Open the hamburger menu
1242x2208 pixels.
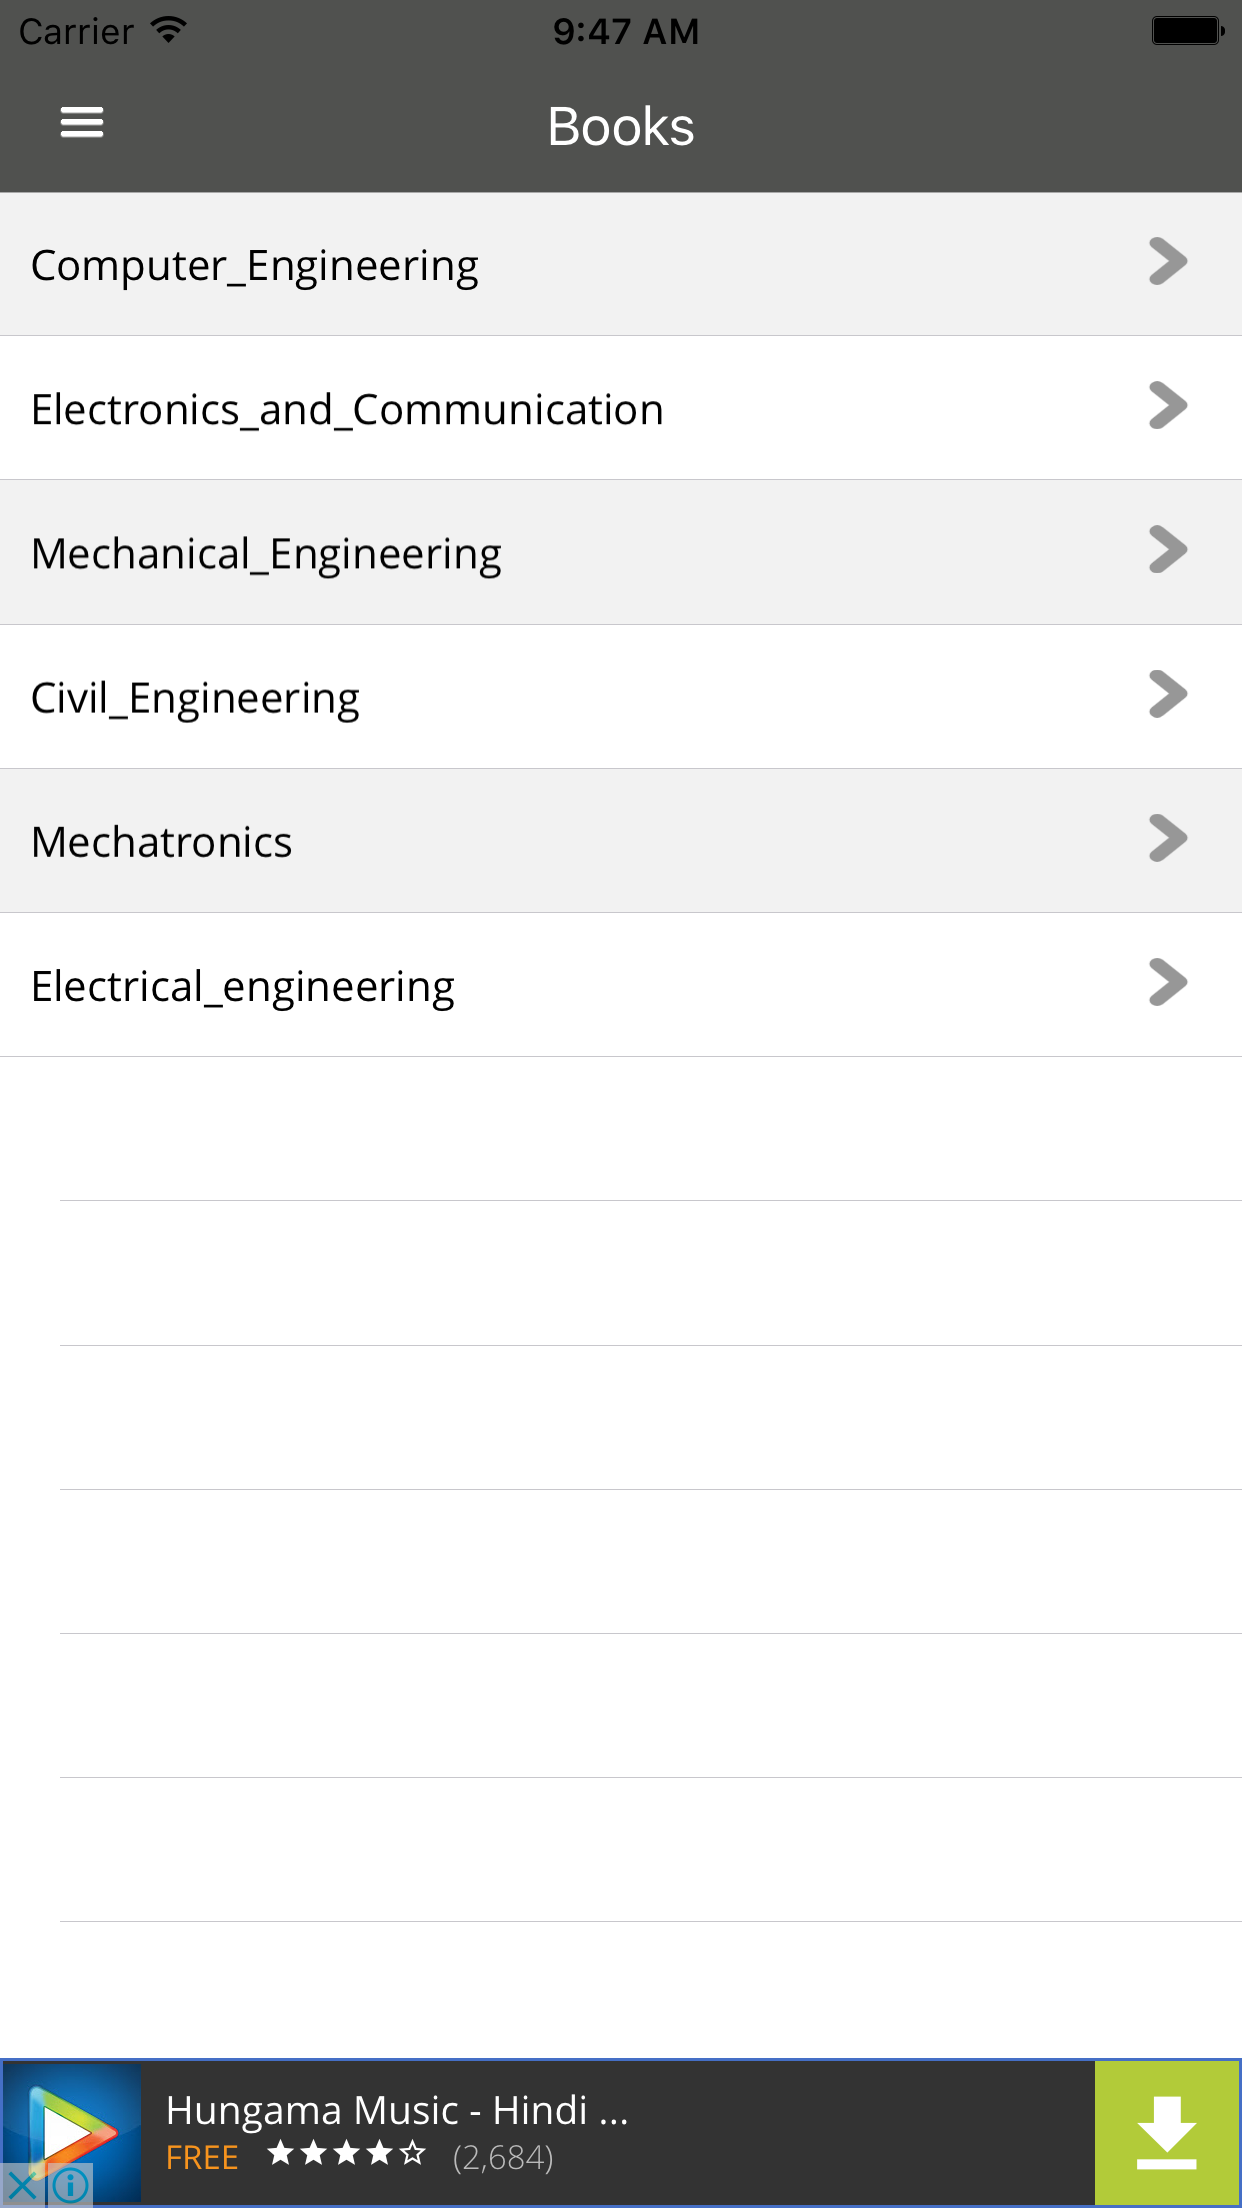(82, 123)
